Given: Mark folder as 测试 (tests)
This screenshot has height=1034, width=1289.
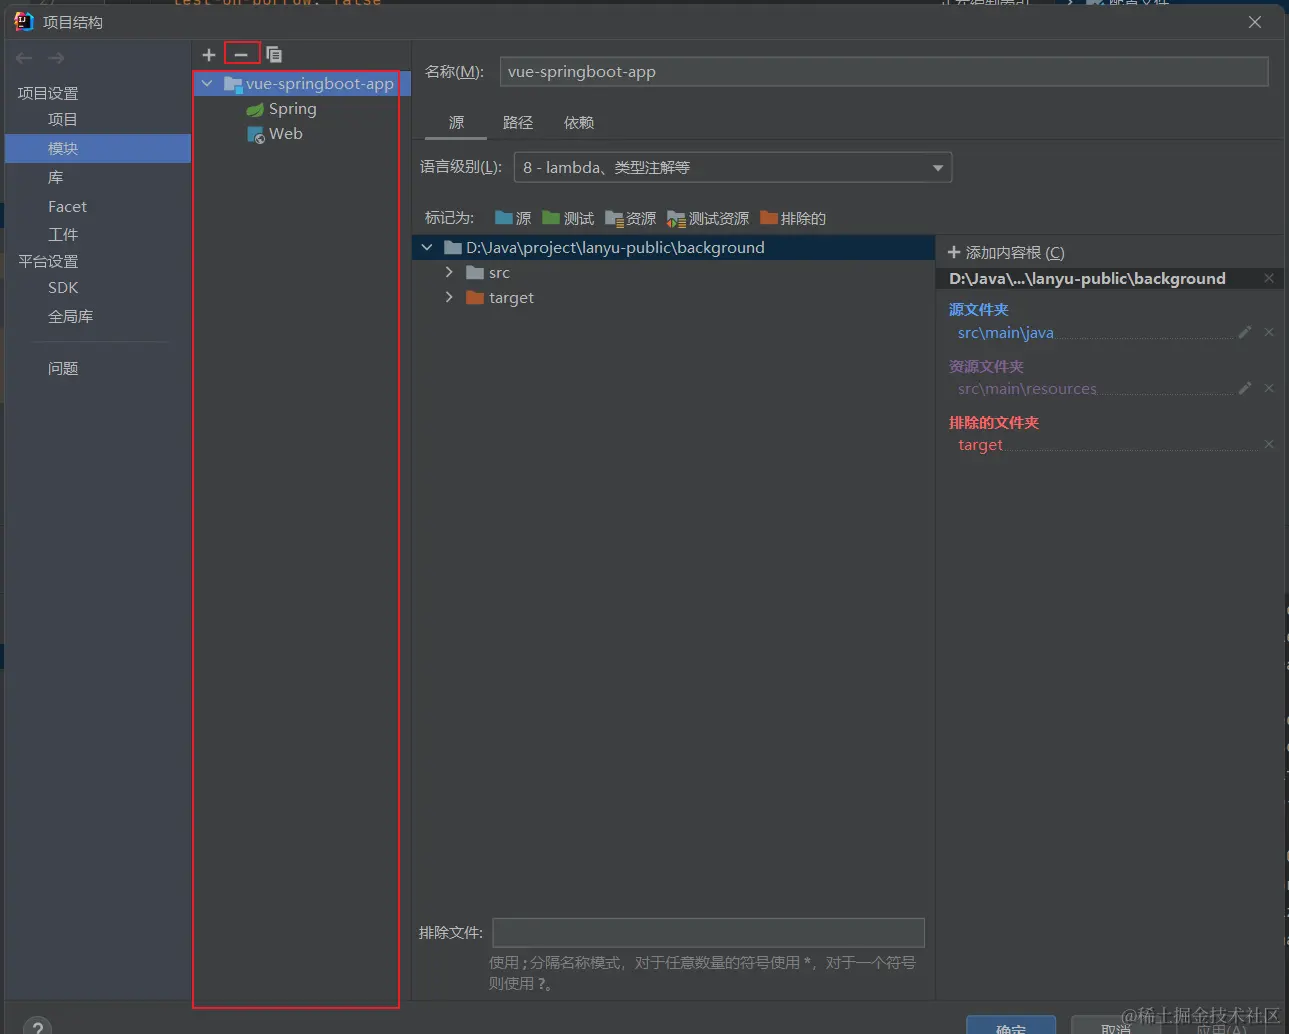Looking at the screenshot, I should [x=568, y=218].
